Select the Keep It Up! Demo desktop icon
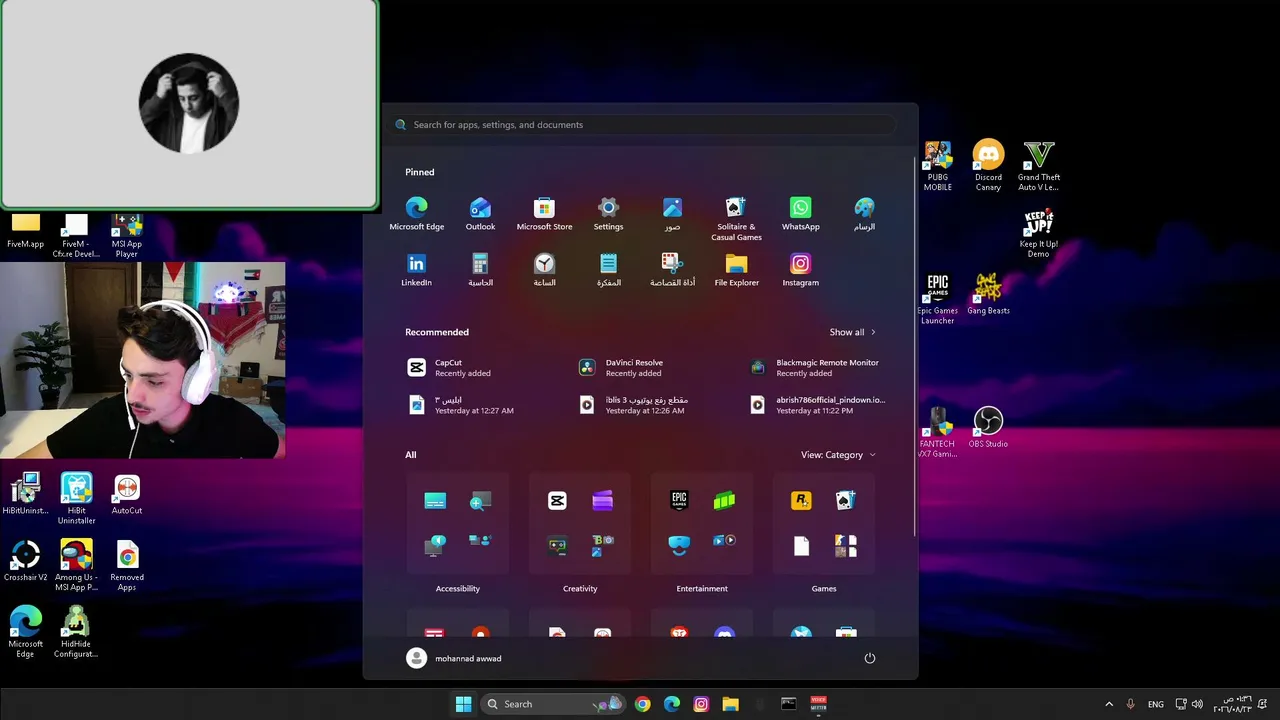Screen dimensions: 1280x720 tap(1039, 233)
